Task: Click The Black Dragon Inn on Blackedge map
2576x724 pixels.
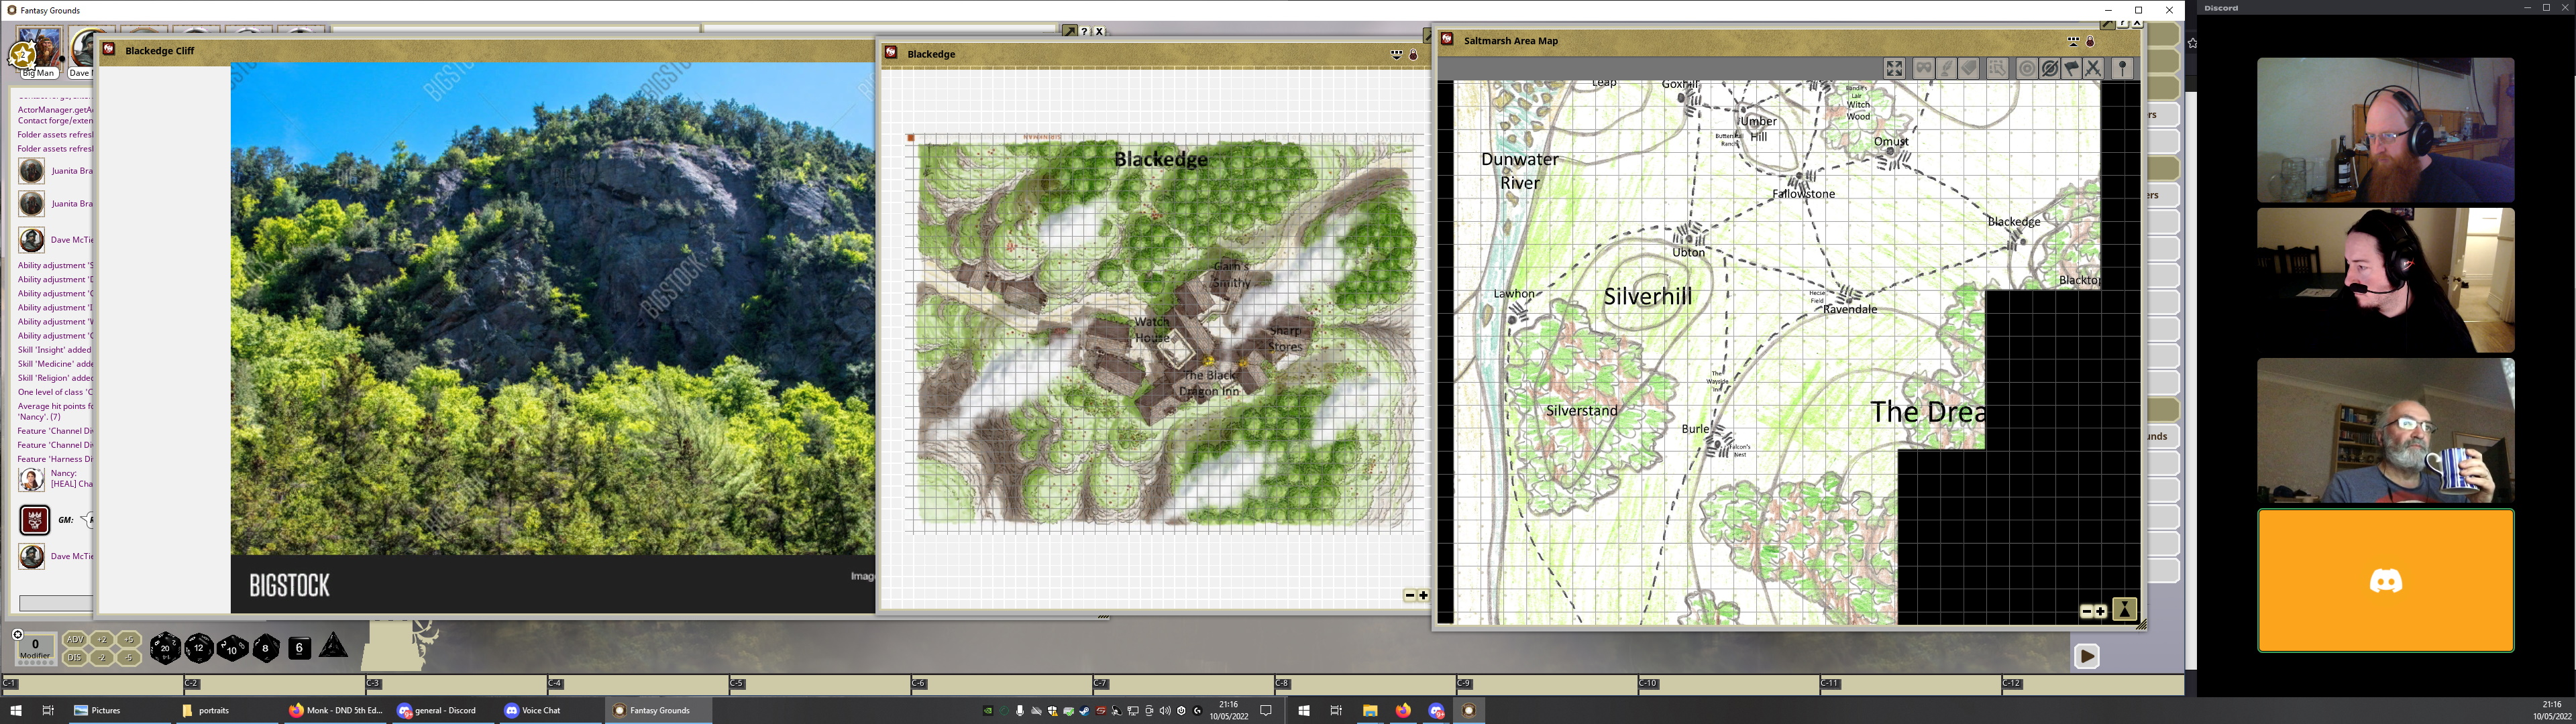Action: click(x=1210, y=383)
